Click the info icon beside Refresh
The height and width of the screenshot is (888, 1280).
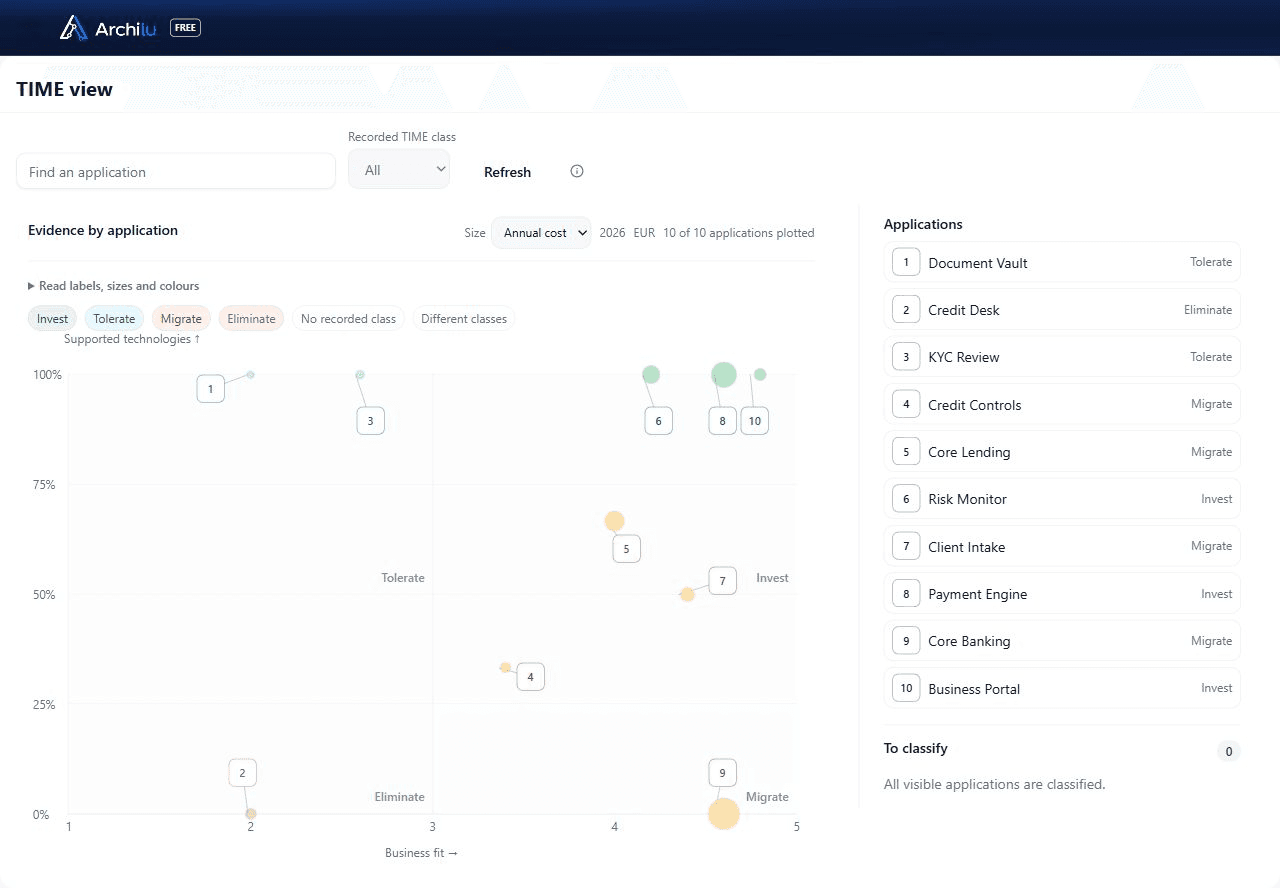(577, 171)
